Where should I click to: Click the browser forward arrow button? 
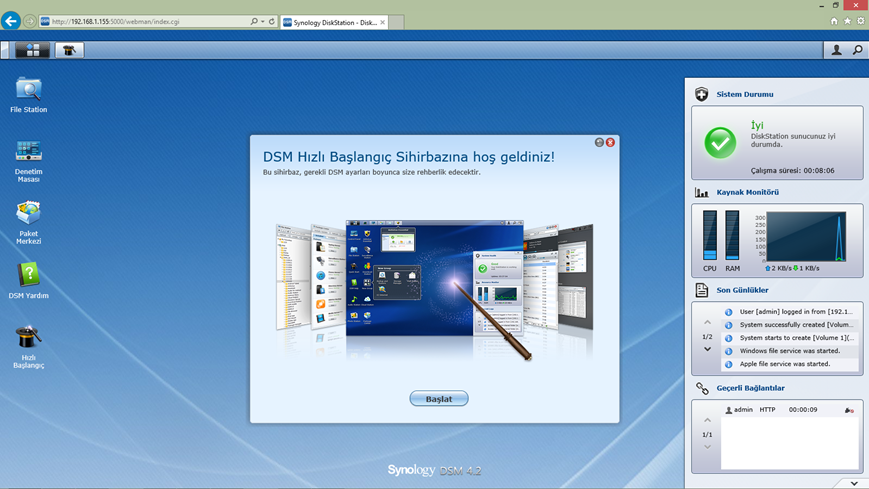coord(29,21)
